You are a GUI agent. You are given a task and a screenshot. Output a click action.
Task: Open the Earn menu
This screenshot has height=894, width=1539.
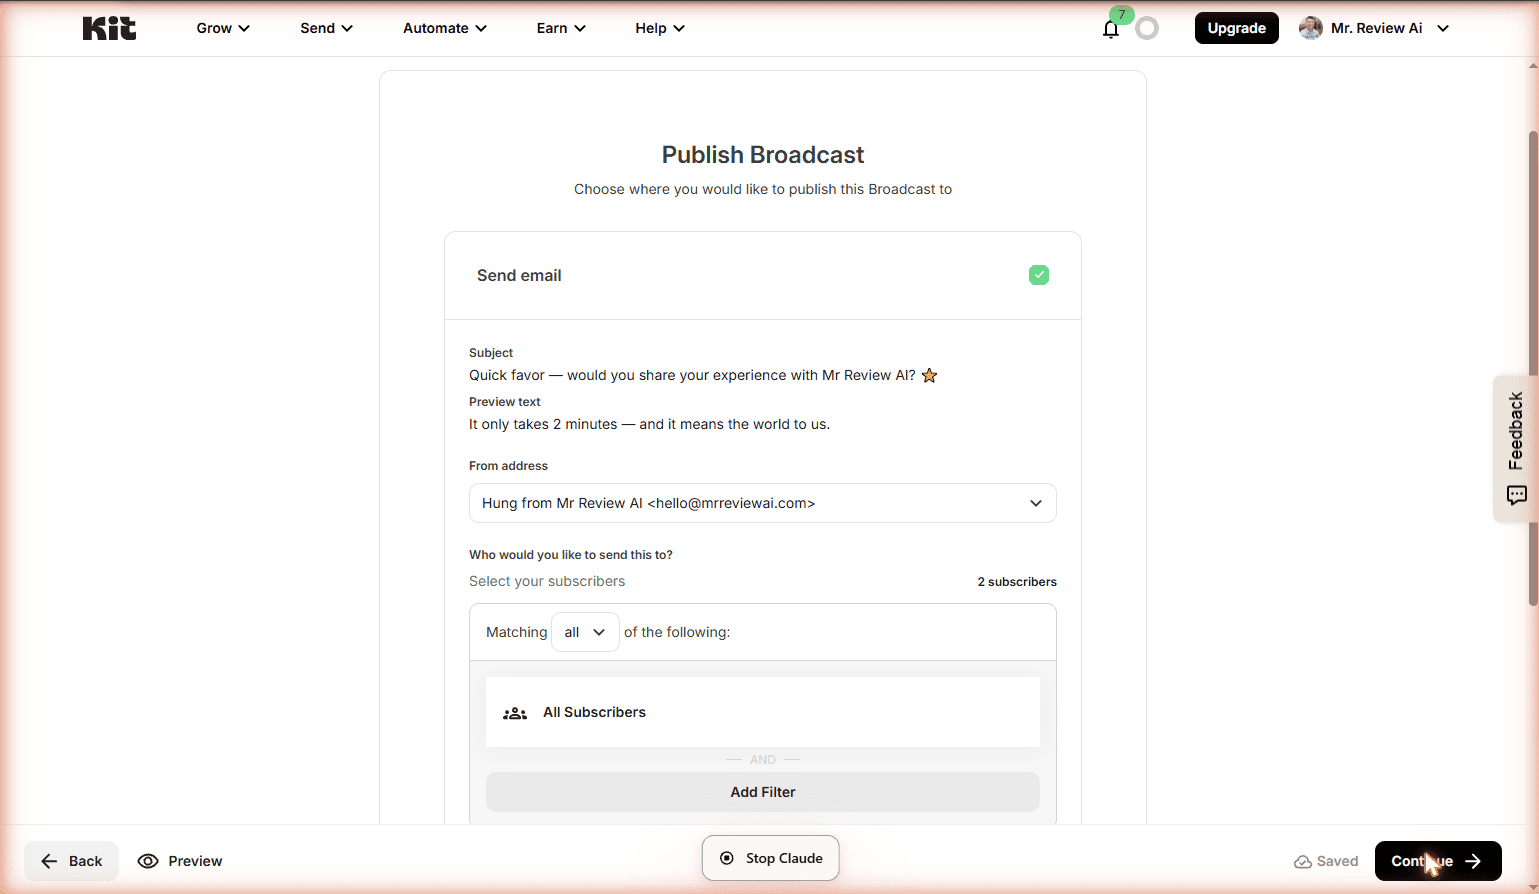561,28
